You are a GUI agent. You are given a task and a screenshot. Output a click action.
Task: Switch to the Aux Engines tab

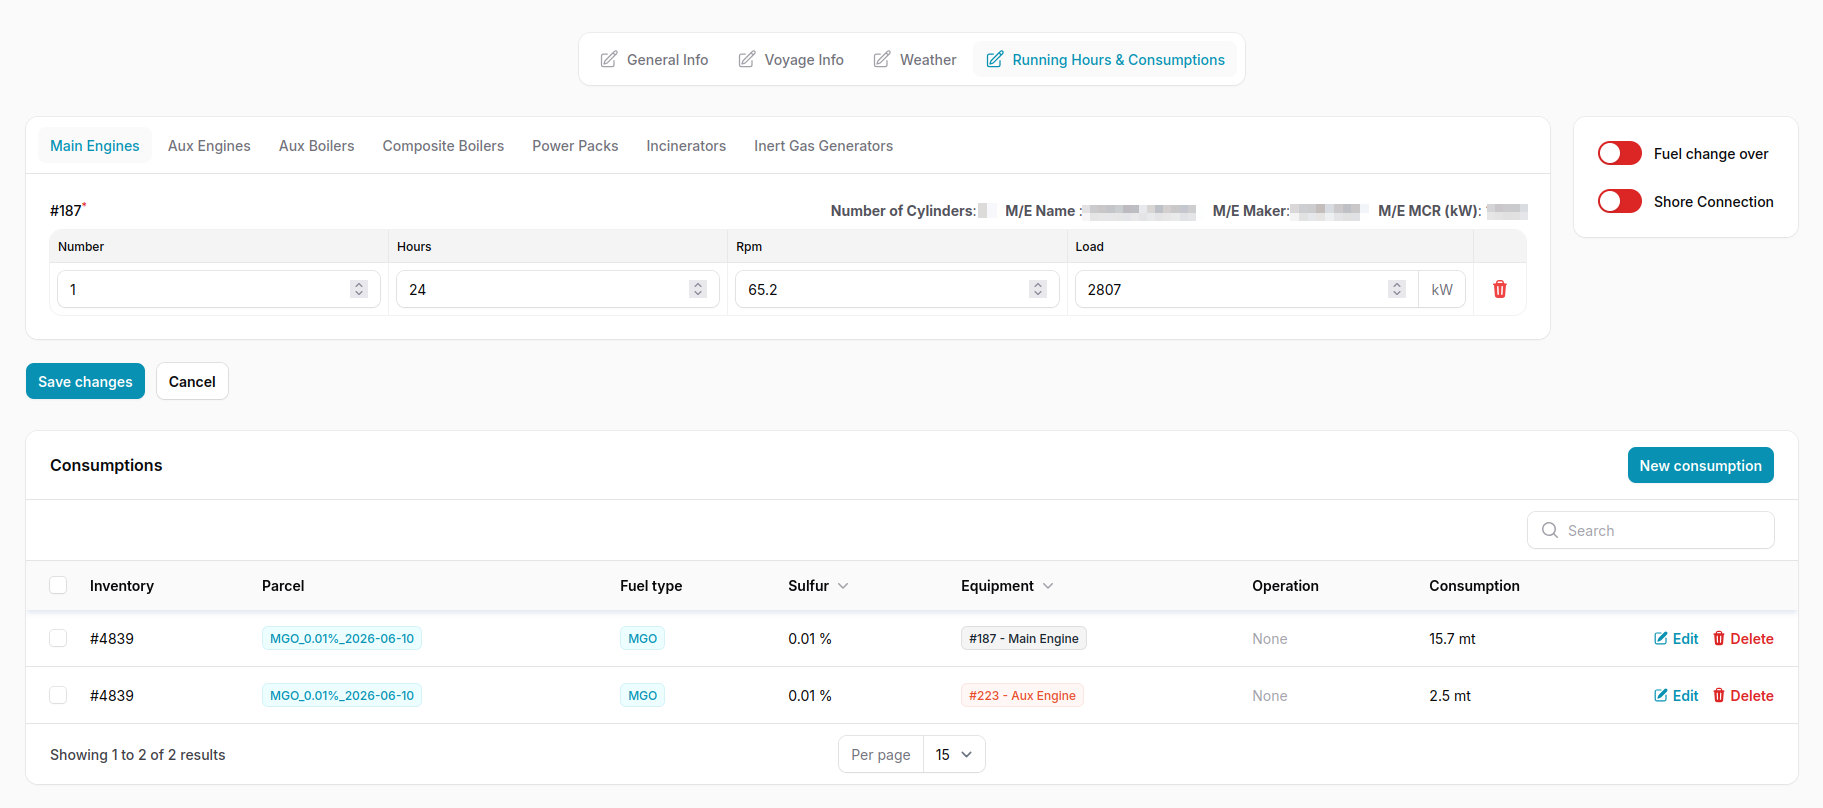click(x=209, y=146)
